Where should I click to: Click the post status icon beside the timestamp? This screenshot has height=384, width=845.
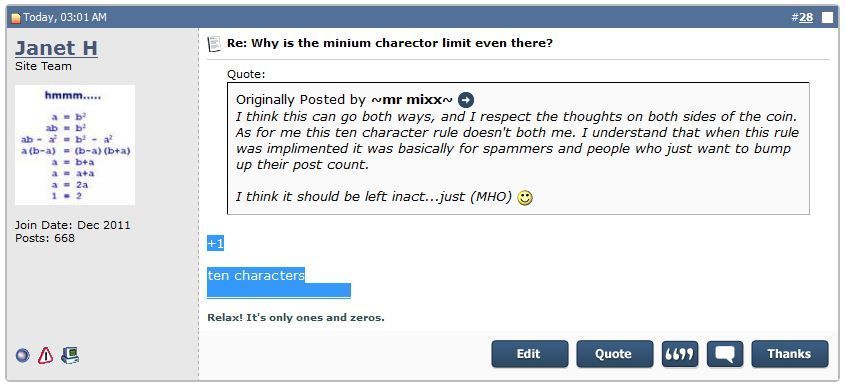16,18
